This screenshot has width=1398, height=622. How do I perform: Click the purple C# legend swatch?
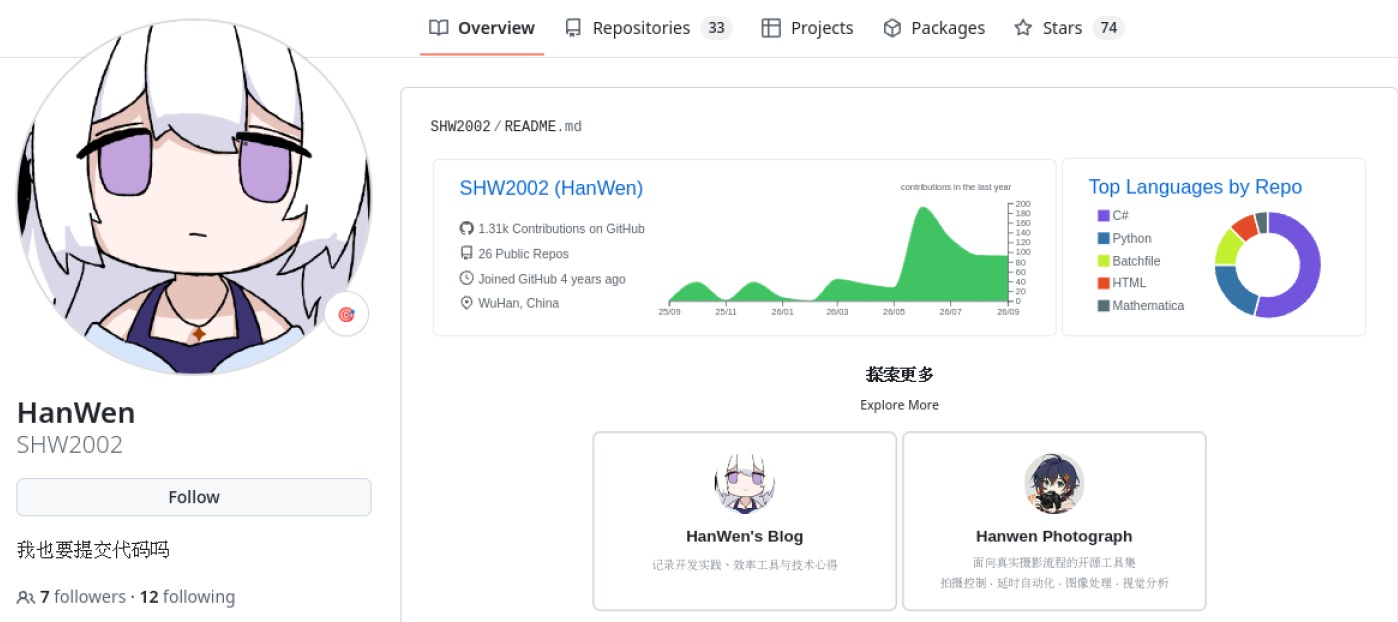coord(1103,215)
